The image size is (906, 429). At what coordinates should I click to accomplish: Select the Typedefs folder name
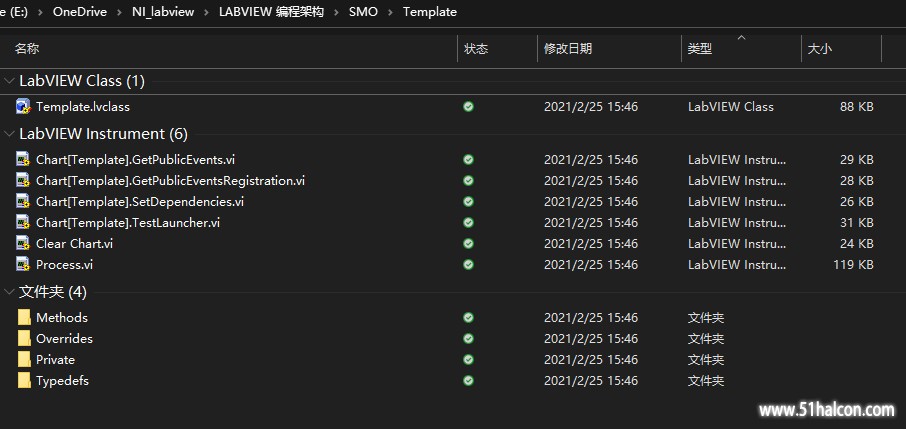tap(62, 380)
